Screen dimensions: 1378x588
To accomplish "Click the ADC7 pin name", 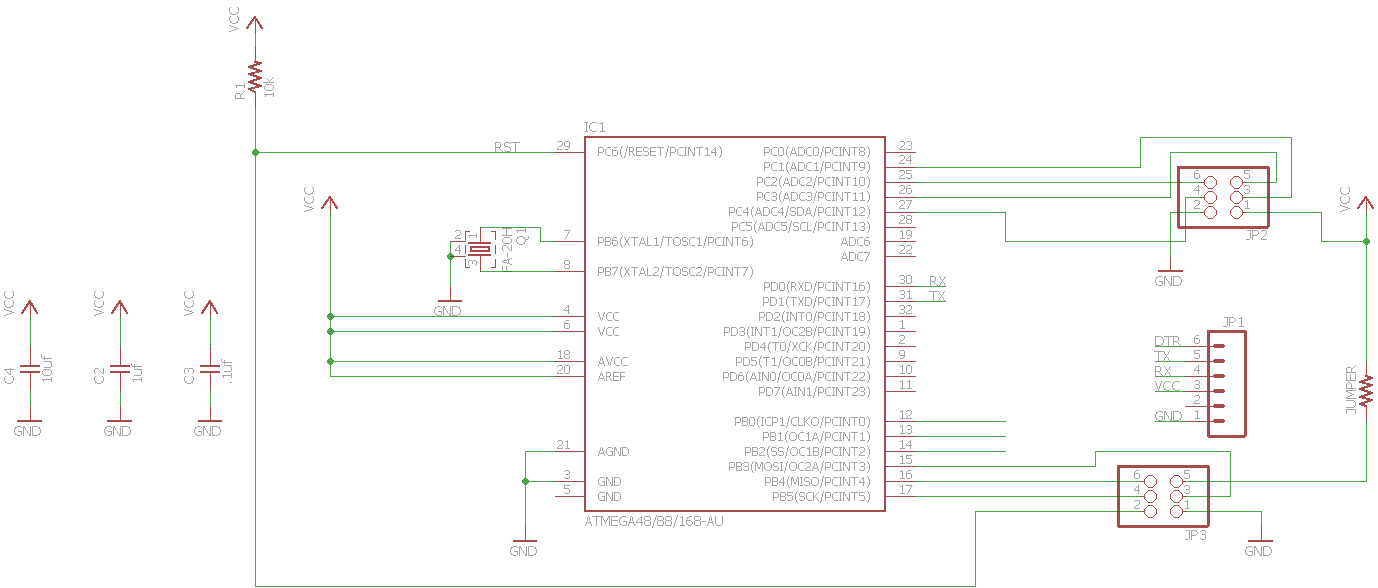I will coord(855,257).
